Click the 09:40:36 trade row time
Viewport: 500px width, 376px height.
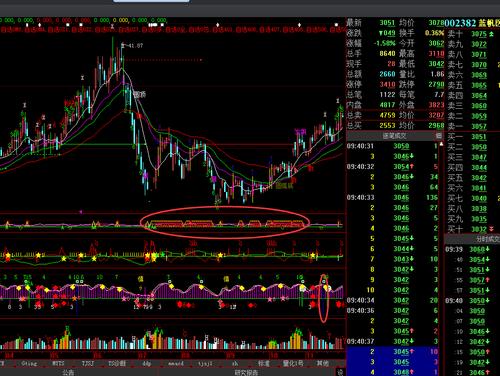tap(360, 311)
